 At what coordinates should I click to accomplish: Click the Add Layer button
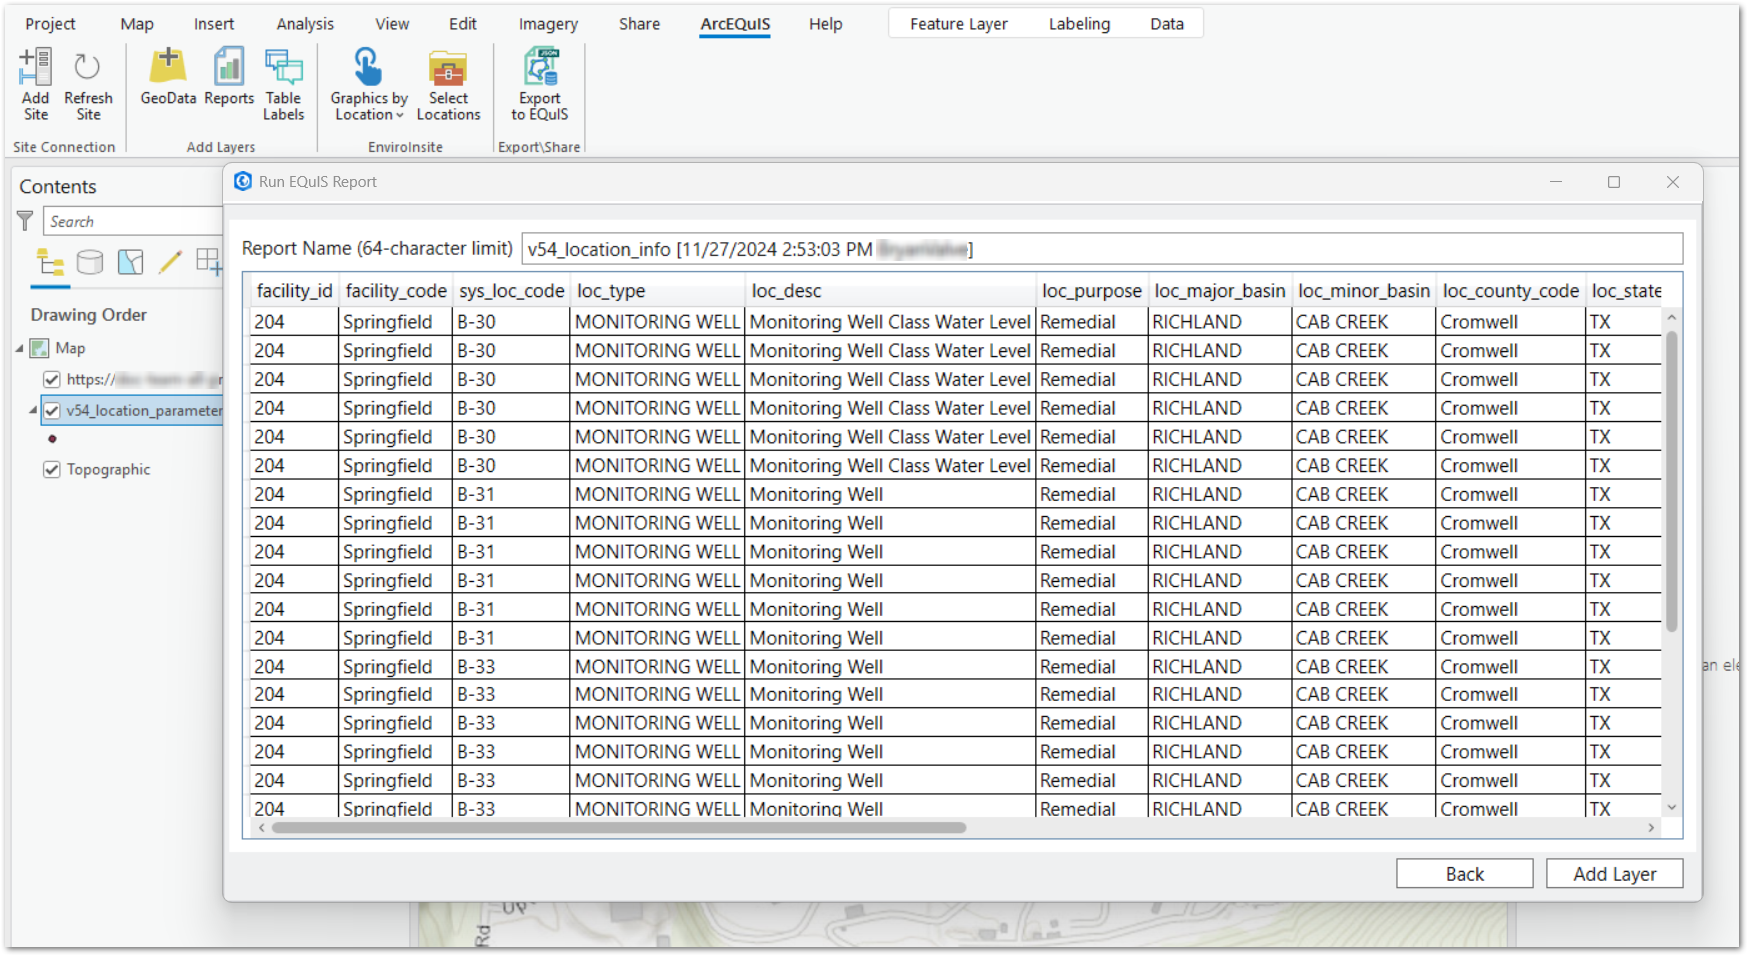1614,873
